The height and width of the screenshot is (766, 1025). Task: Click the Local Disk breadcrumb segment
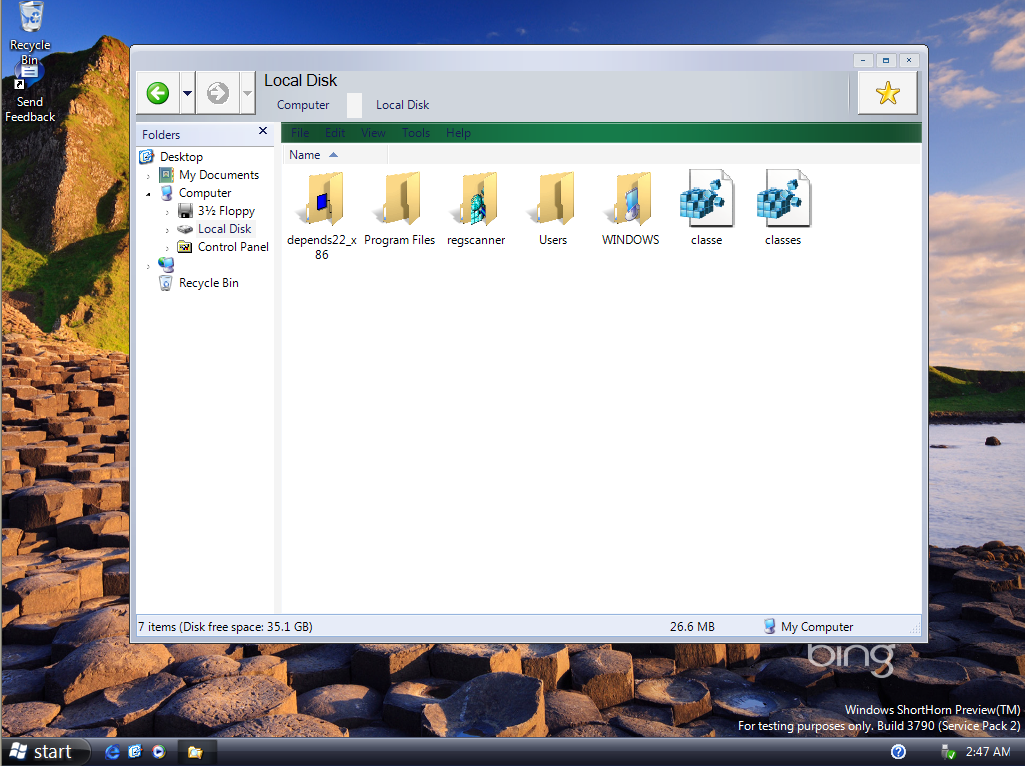(402, 105)
